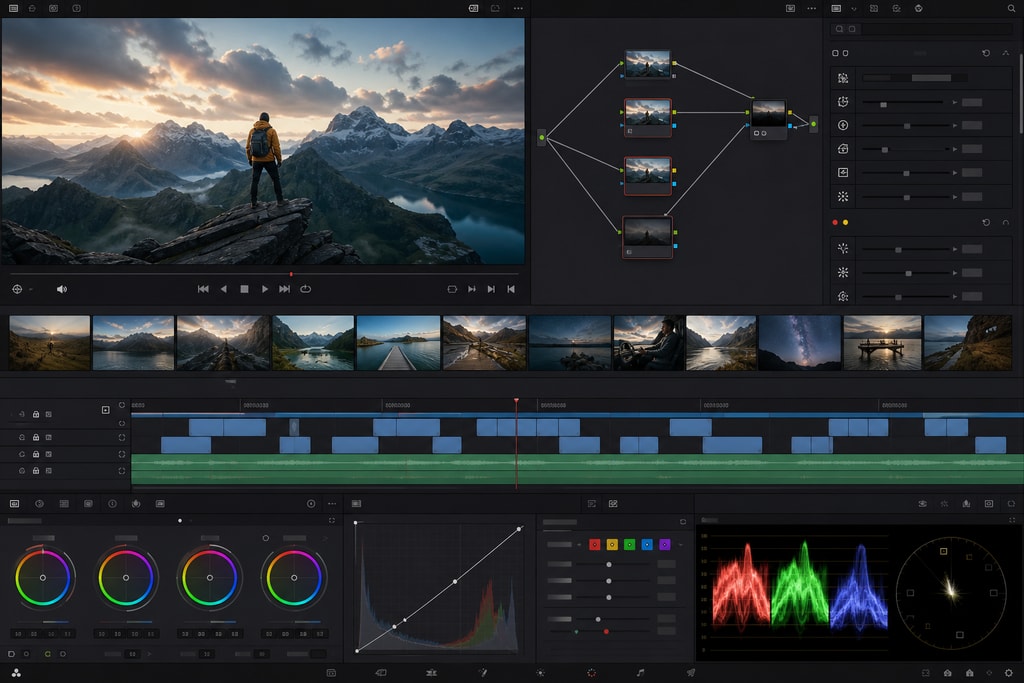Open the flame-shaped palette icon
Viewport: 1024px width, 683px height.
click(136, 503)
